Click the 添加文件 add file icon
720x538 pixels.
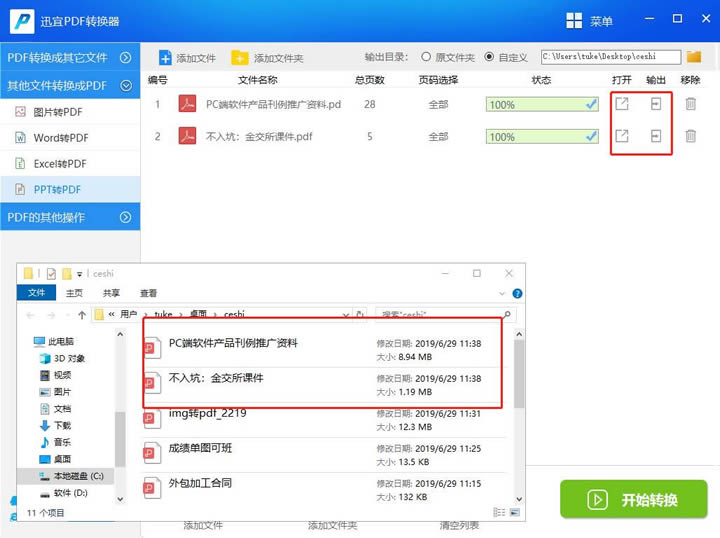(x=165, y=58)
